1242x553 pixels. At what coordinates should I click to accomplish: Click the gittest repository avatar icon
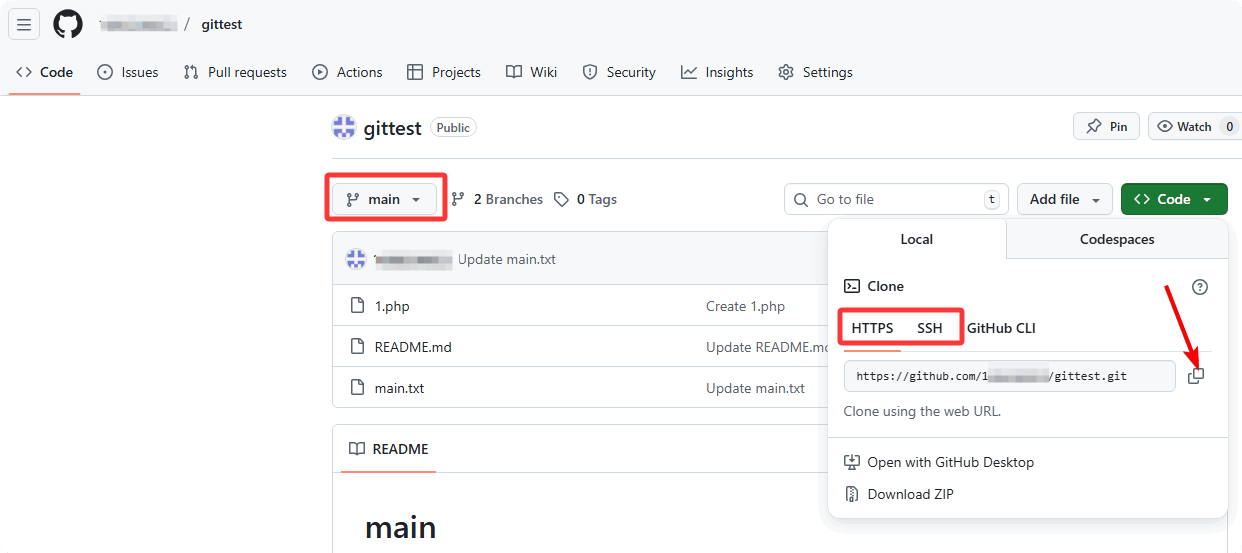click(x=344, y=127)
